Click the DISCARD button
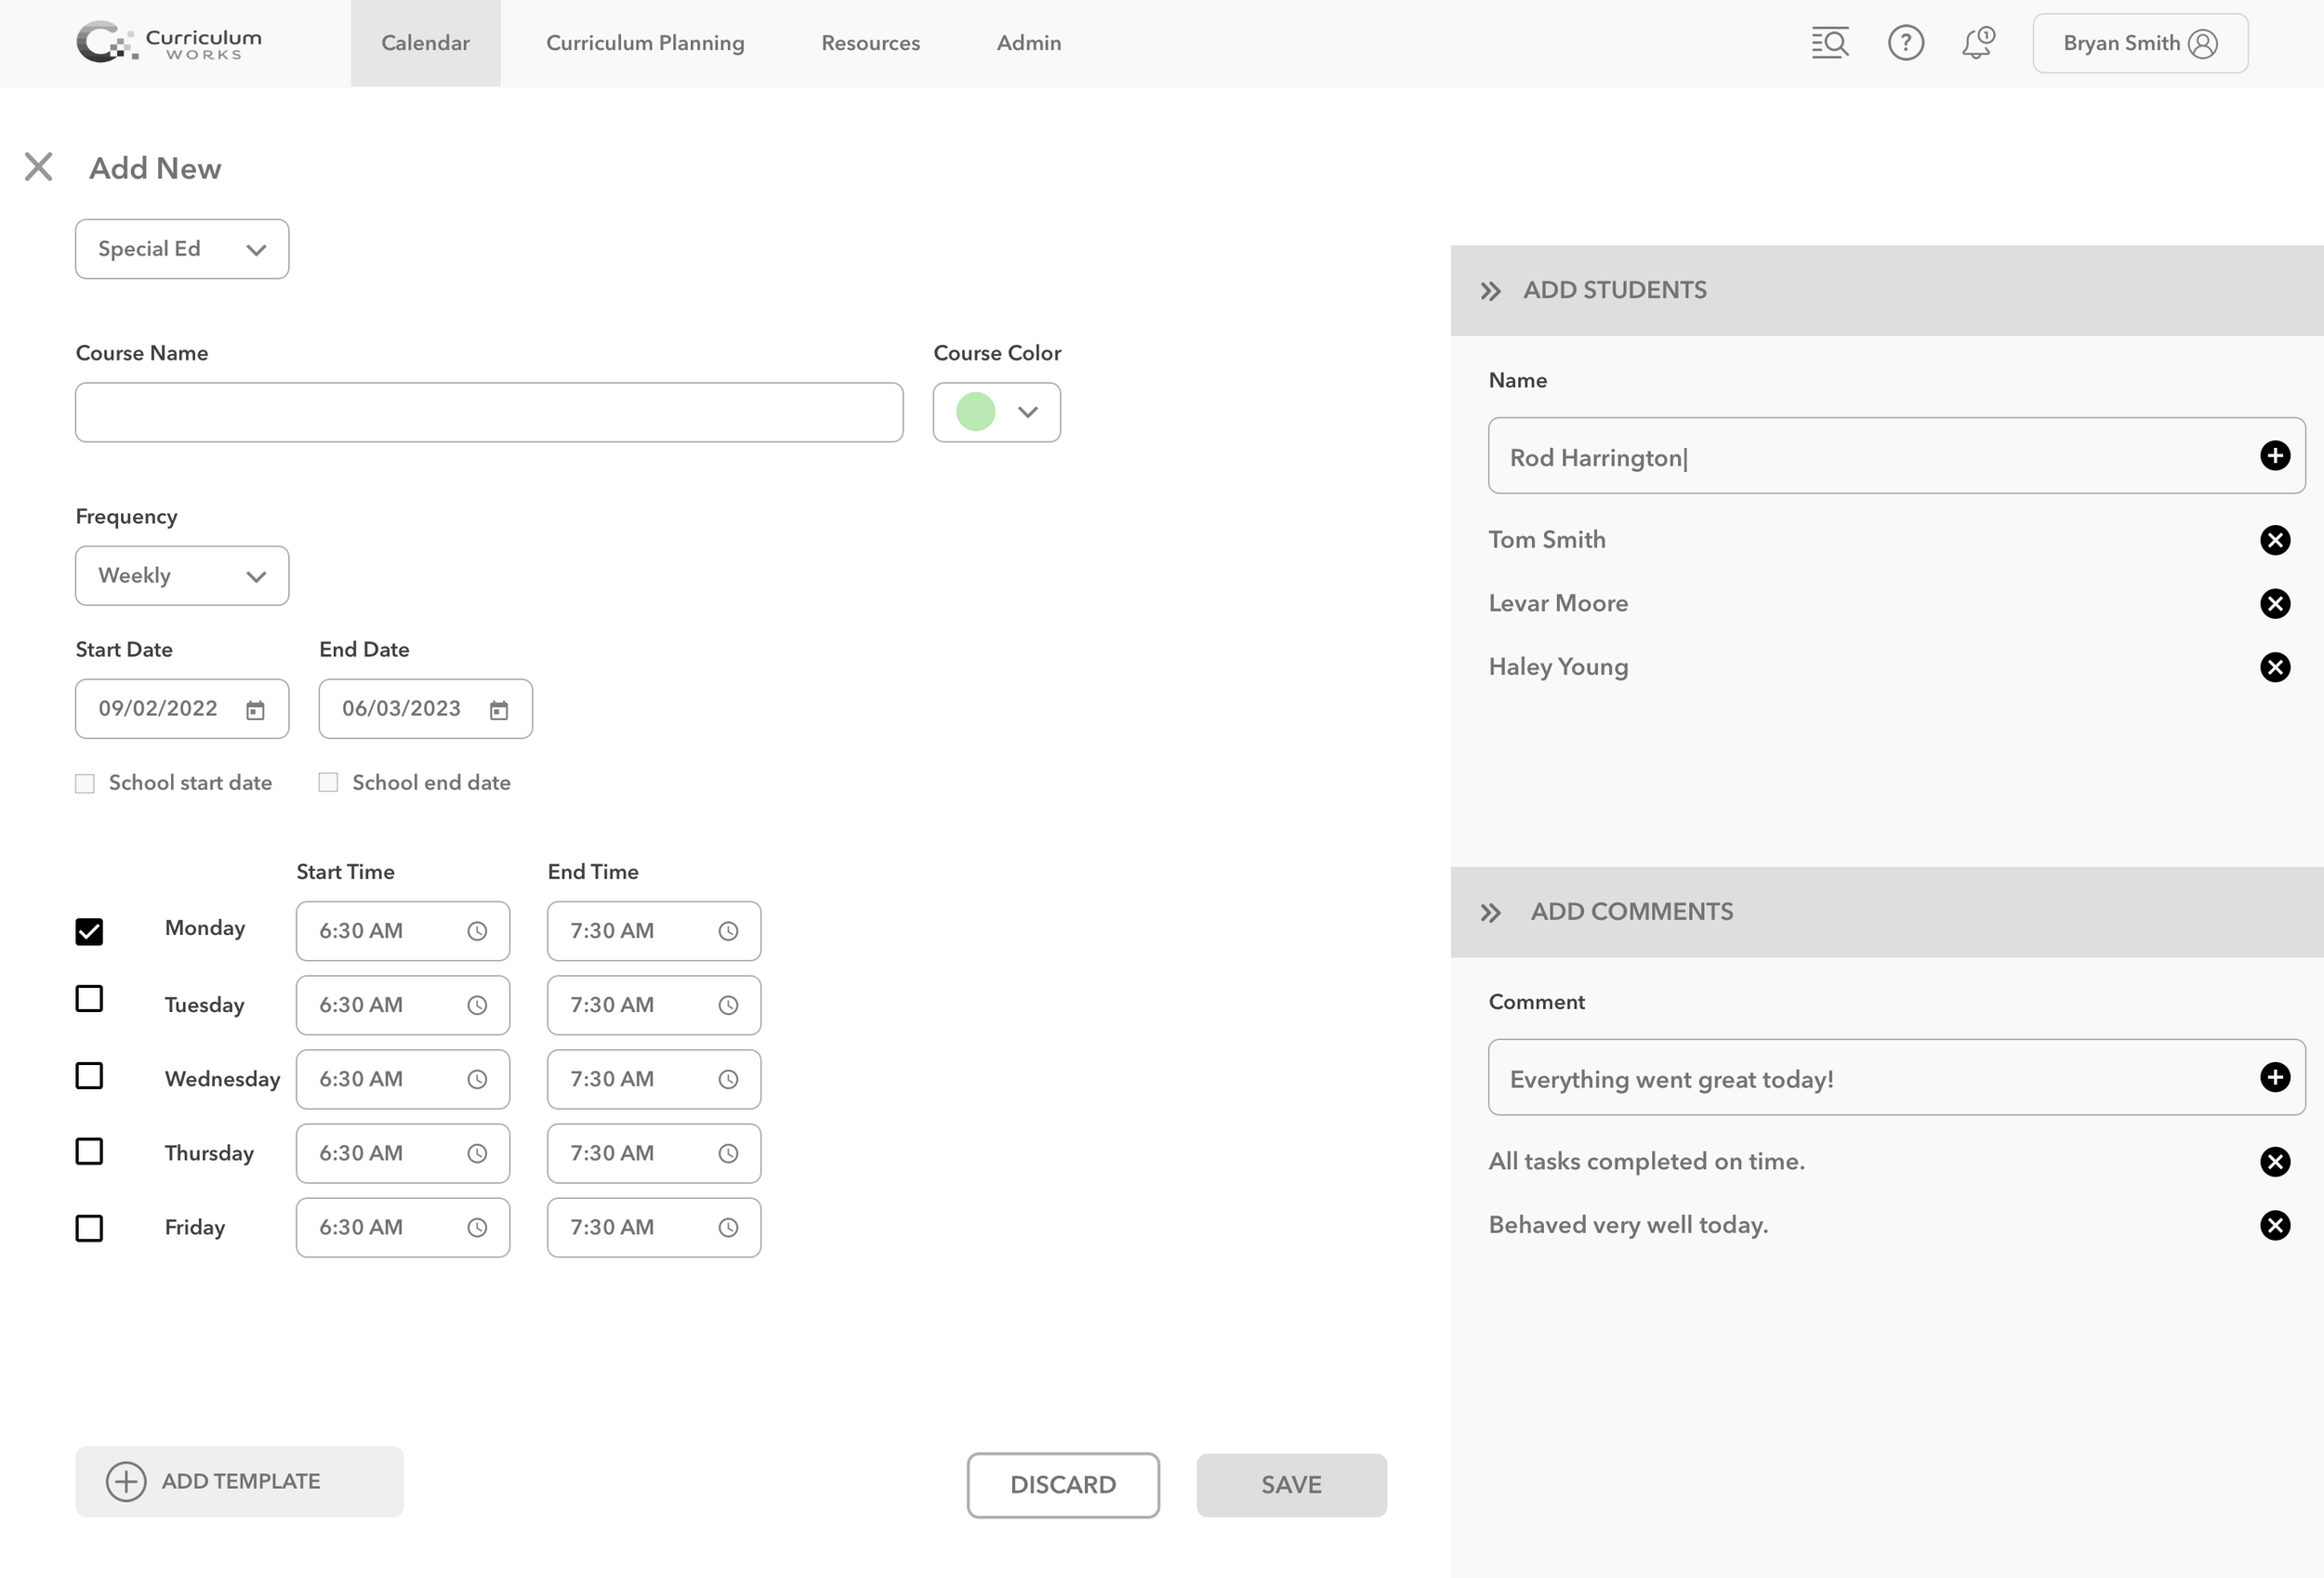Image resolution: width=2324 pixels, height=1578 pixels. click(x=1063, y=1485)
